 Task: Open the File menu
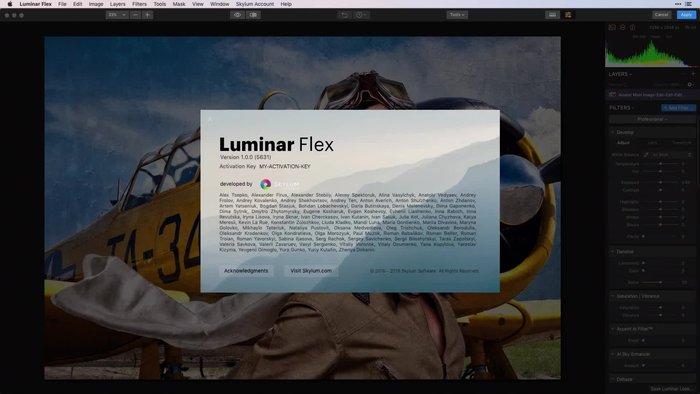(x=62, y=4)
